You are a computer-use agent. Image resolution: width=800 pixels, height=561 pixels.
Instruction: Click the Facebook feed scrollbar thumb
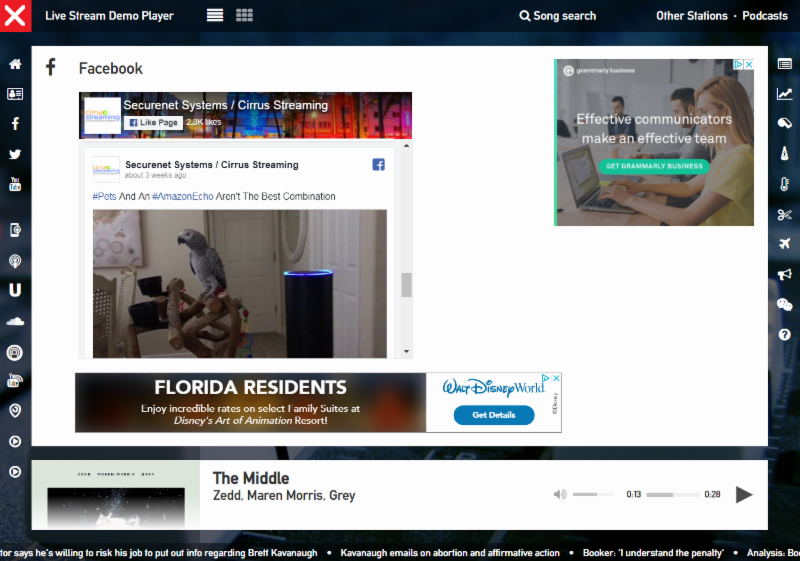(x=407, y=285)
